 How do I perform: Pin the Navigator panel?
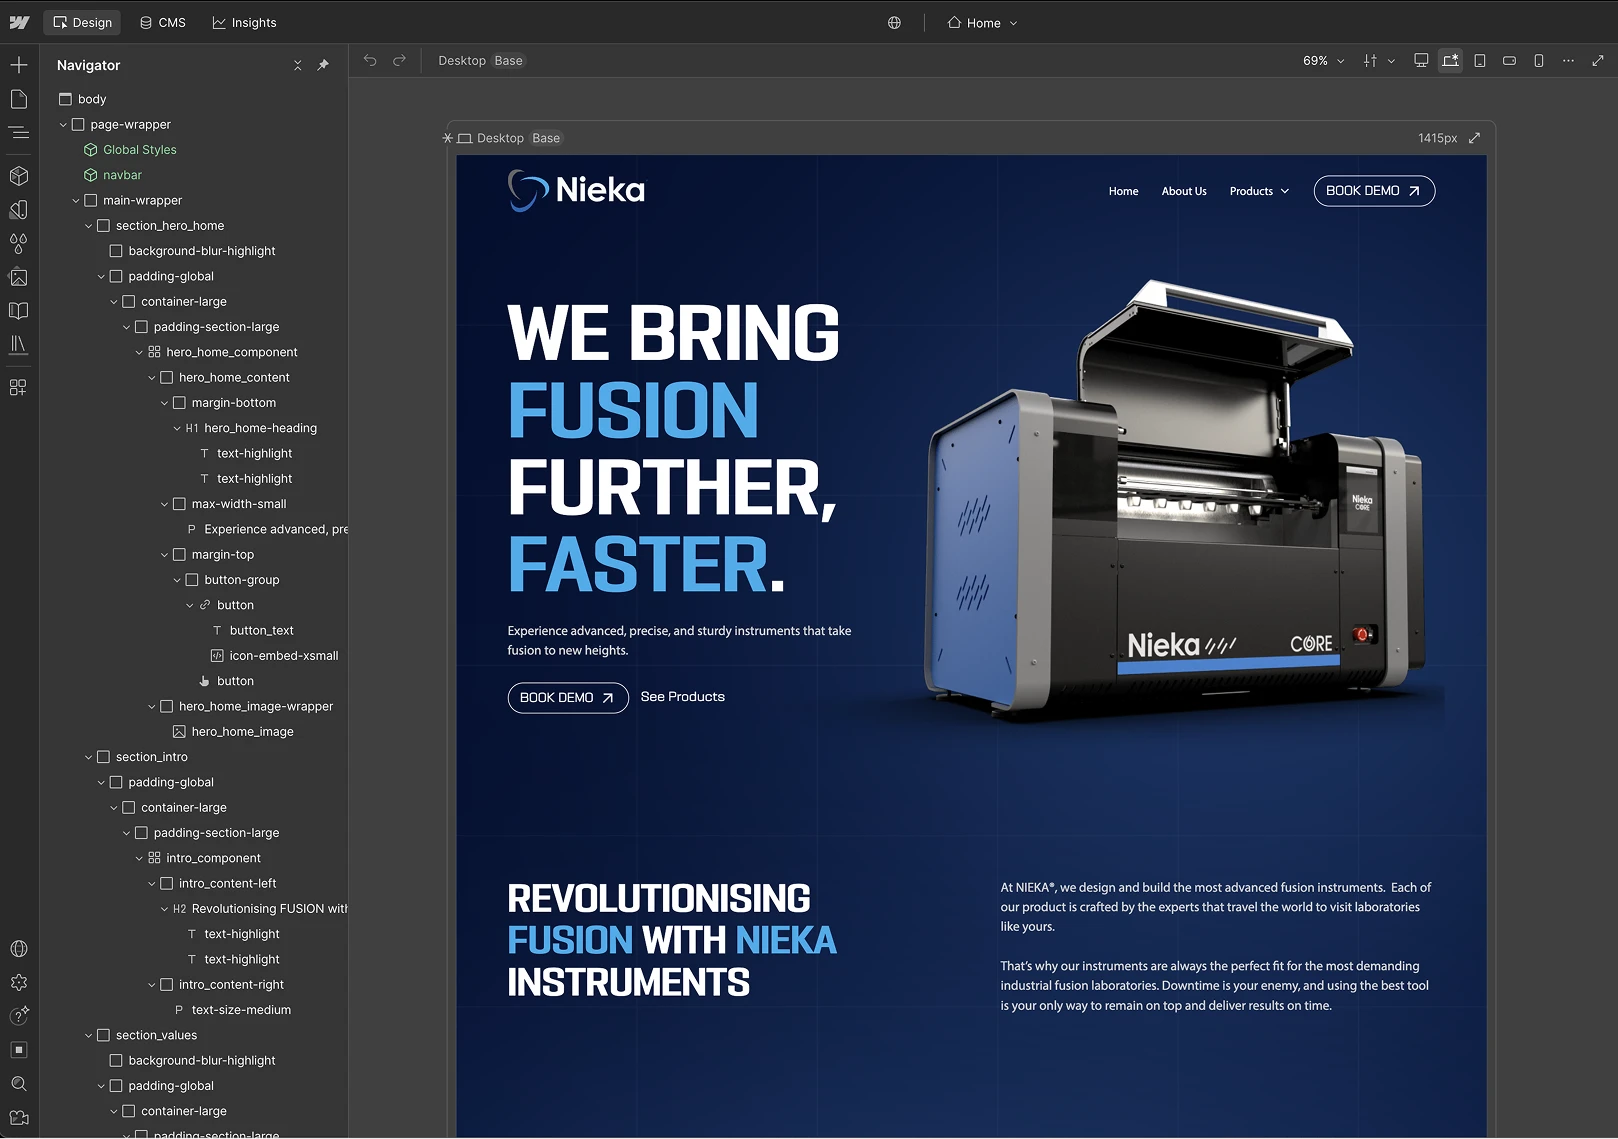pos(323,65)
